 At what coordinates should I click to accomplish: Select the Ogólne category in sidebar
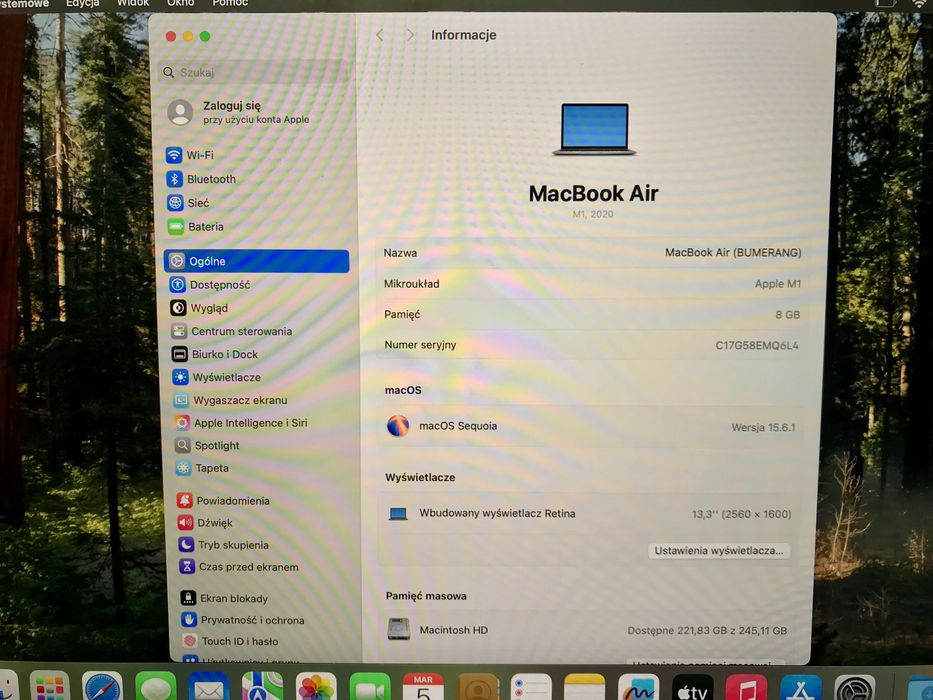(256, 261)
